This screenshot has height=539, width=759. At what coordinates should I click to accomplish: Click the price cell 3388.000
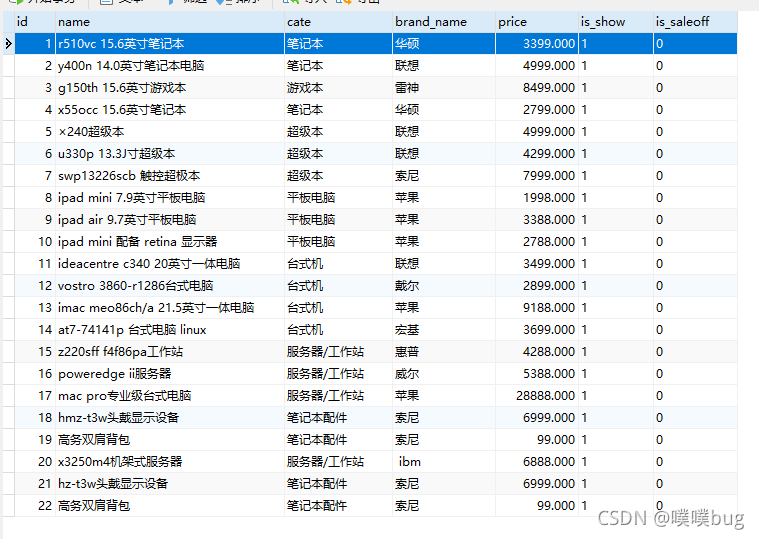tap(536, 220)
